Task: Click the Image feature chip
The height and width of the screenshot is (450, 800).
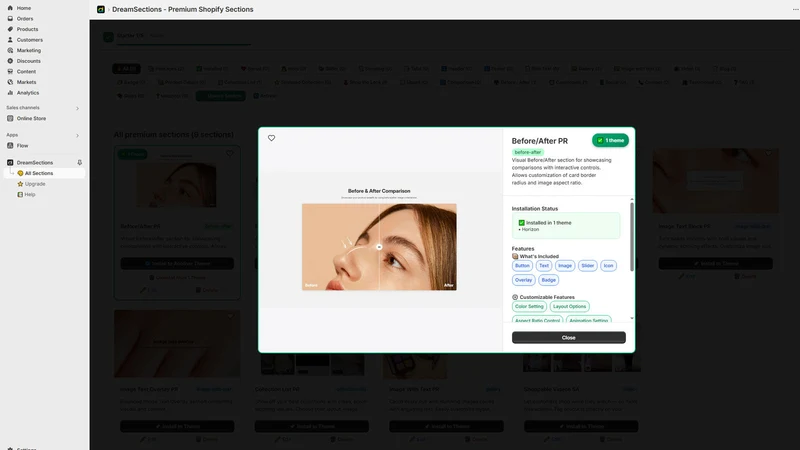Action: click(x=565, y=266)
